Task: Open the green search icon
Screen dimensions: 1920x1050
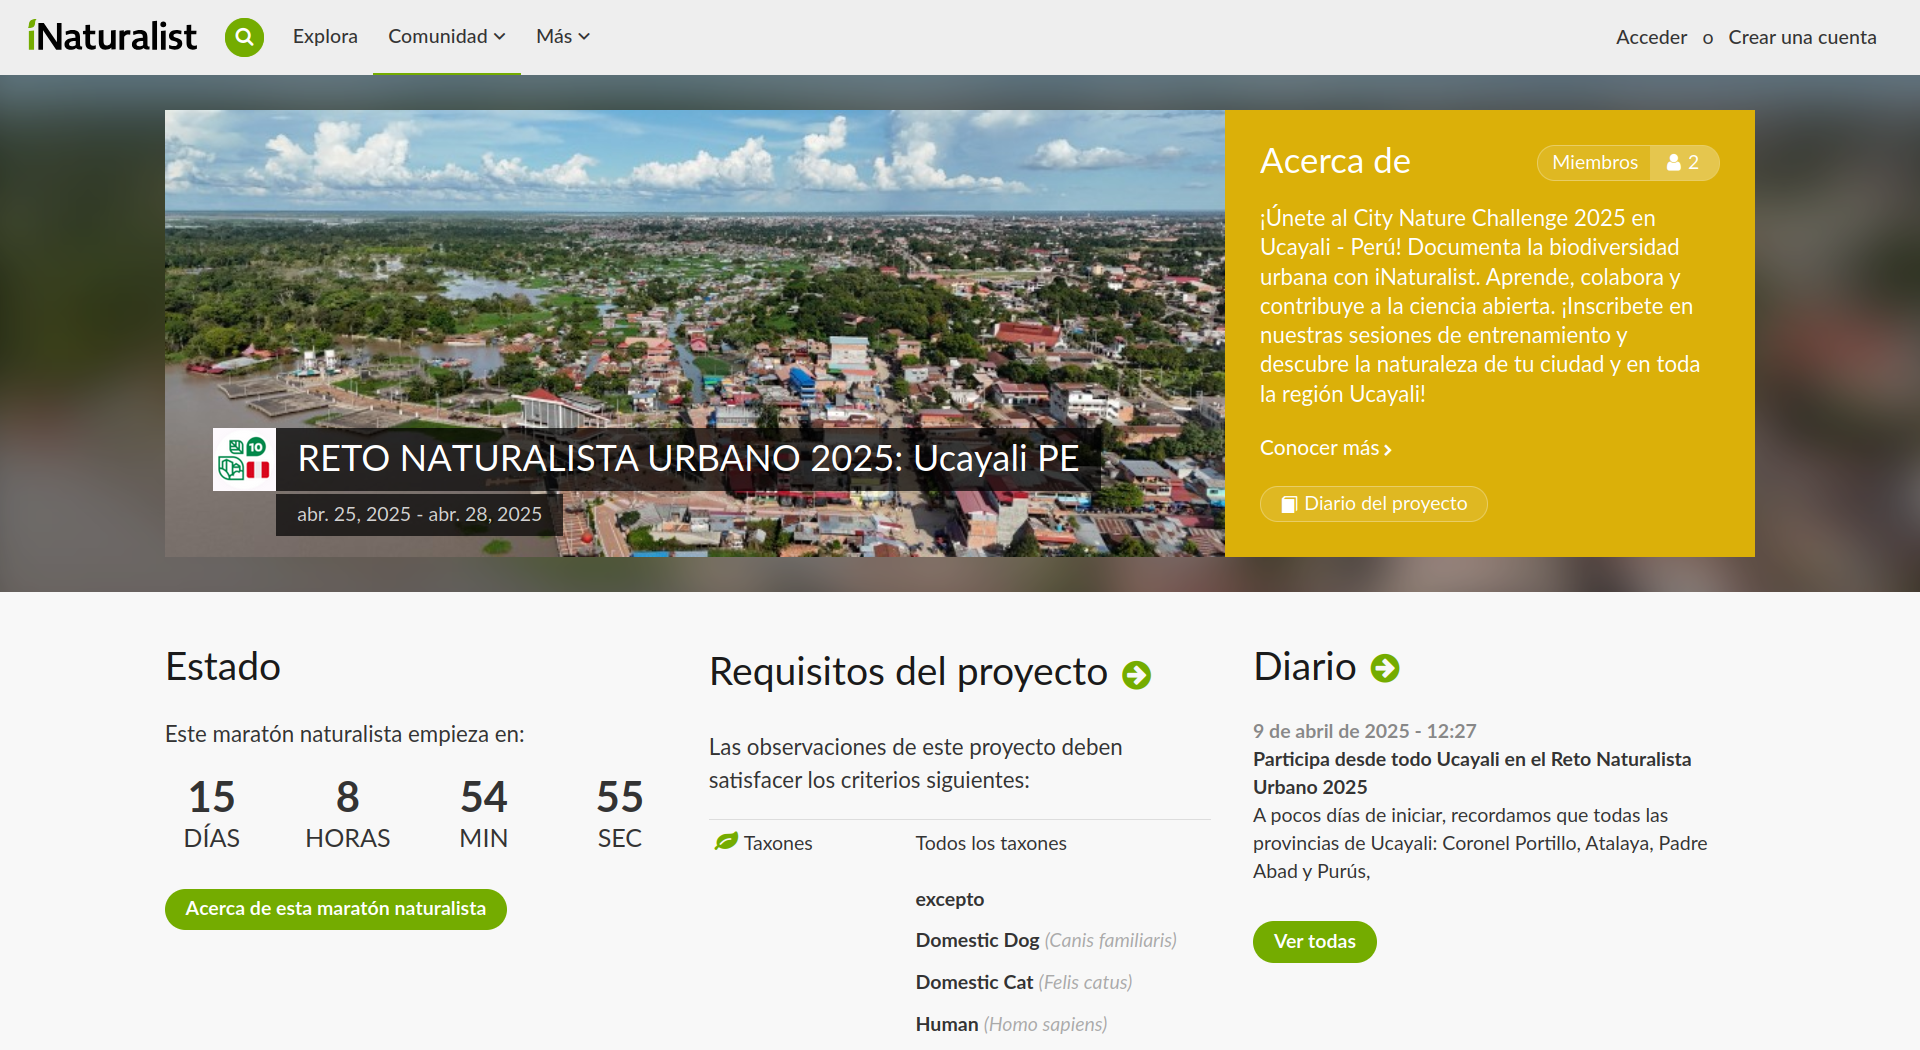Action: (244, 37)
